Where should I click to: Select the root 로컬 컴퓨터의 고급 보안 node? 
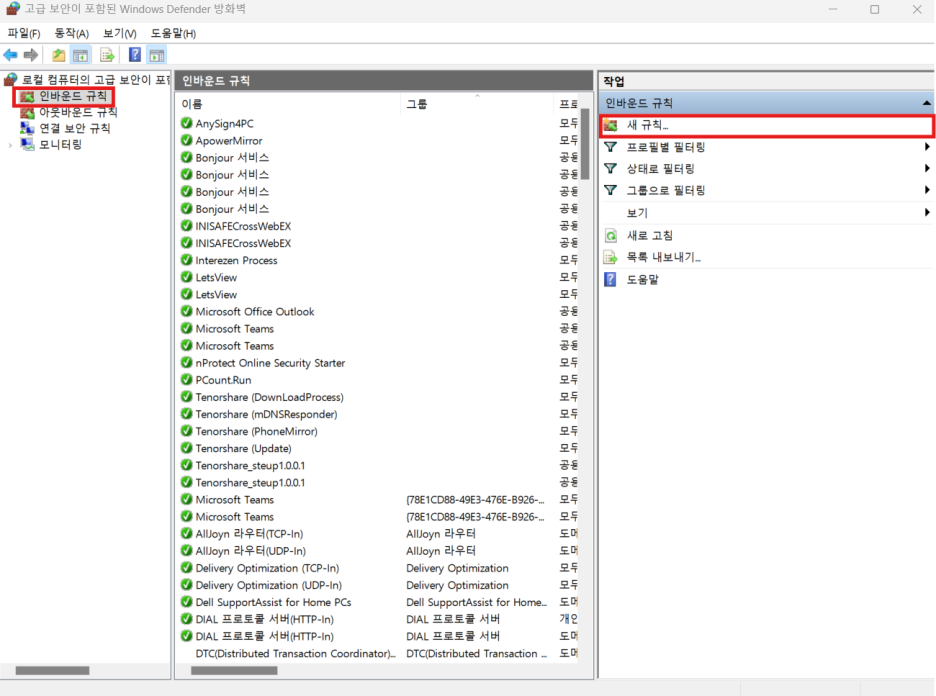[96, 80]
